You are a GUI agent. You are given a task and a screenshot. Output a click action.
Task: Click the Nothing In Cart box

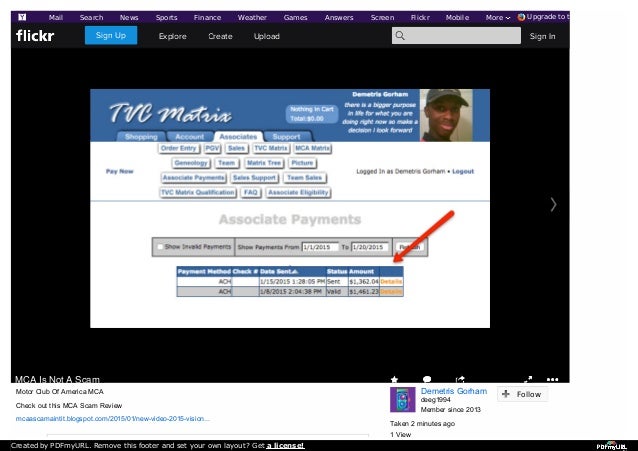point(312,114)
